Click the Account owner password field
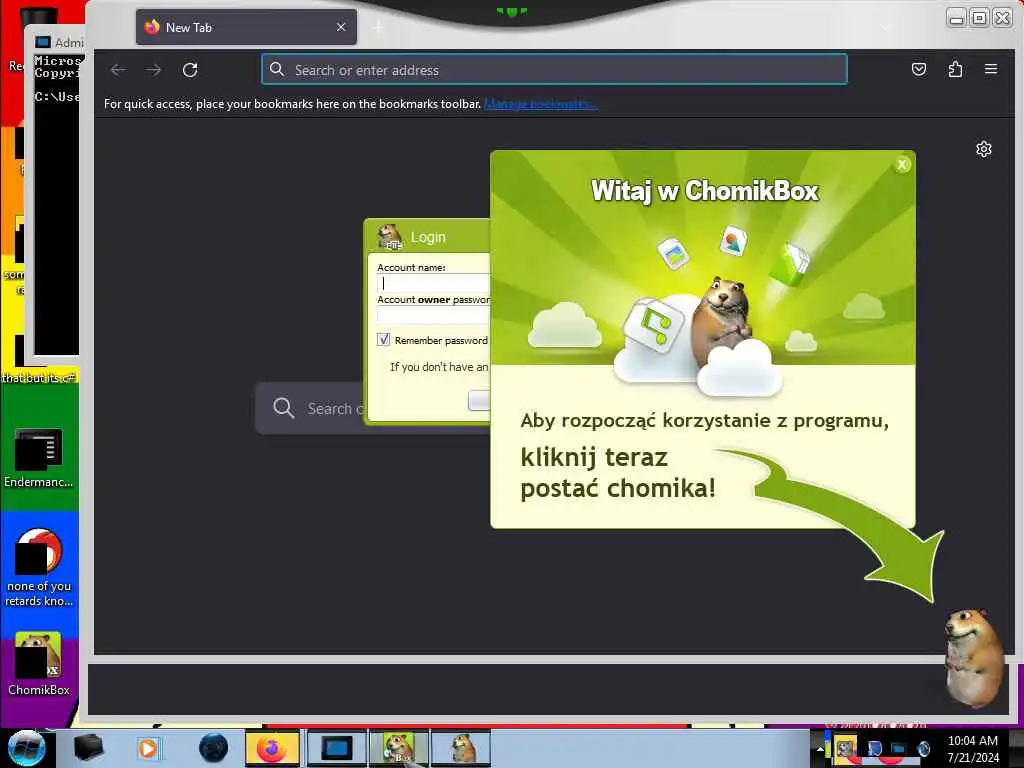1024x768 pixels. tap(434, 315)
